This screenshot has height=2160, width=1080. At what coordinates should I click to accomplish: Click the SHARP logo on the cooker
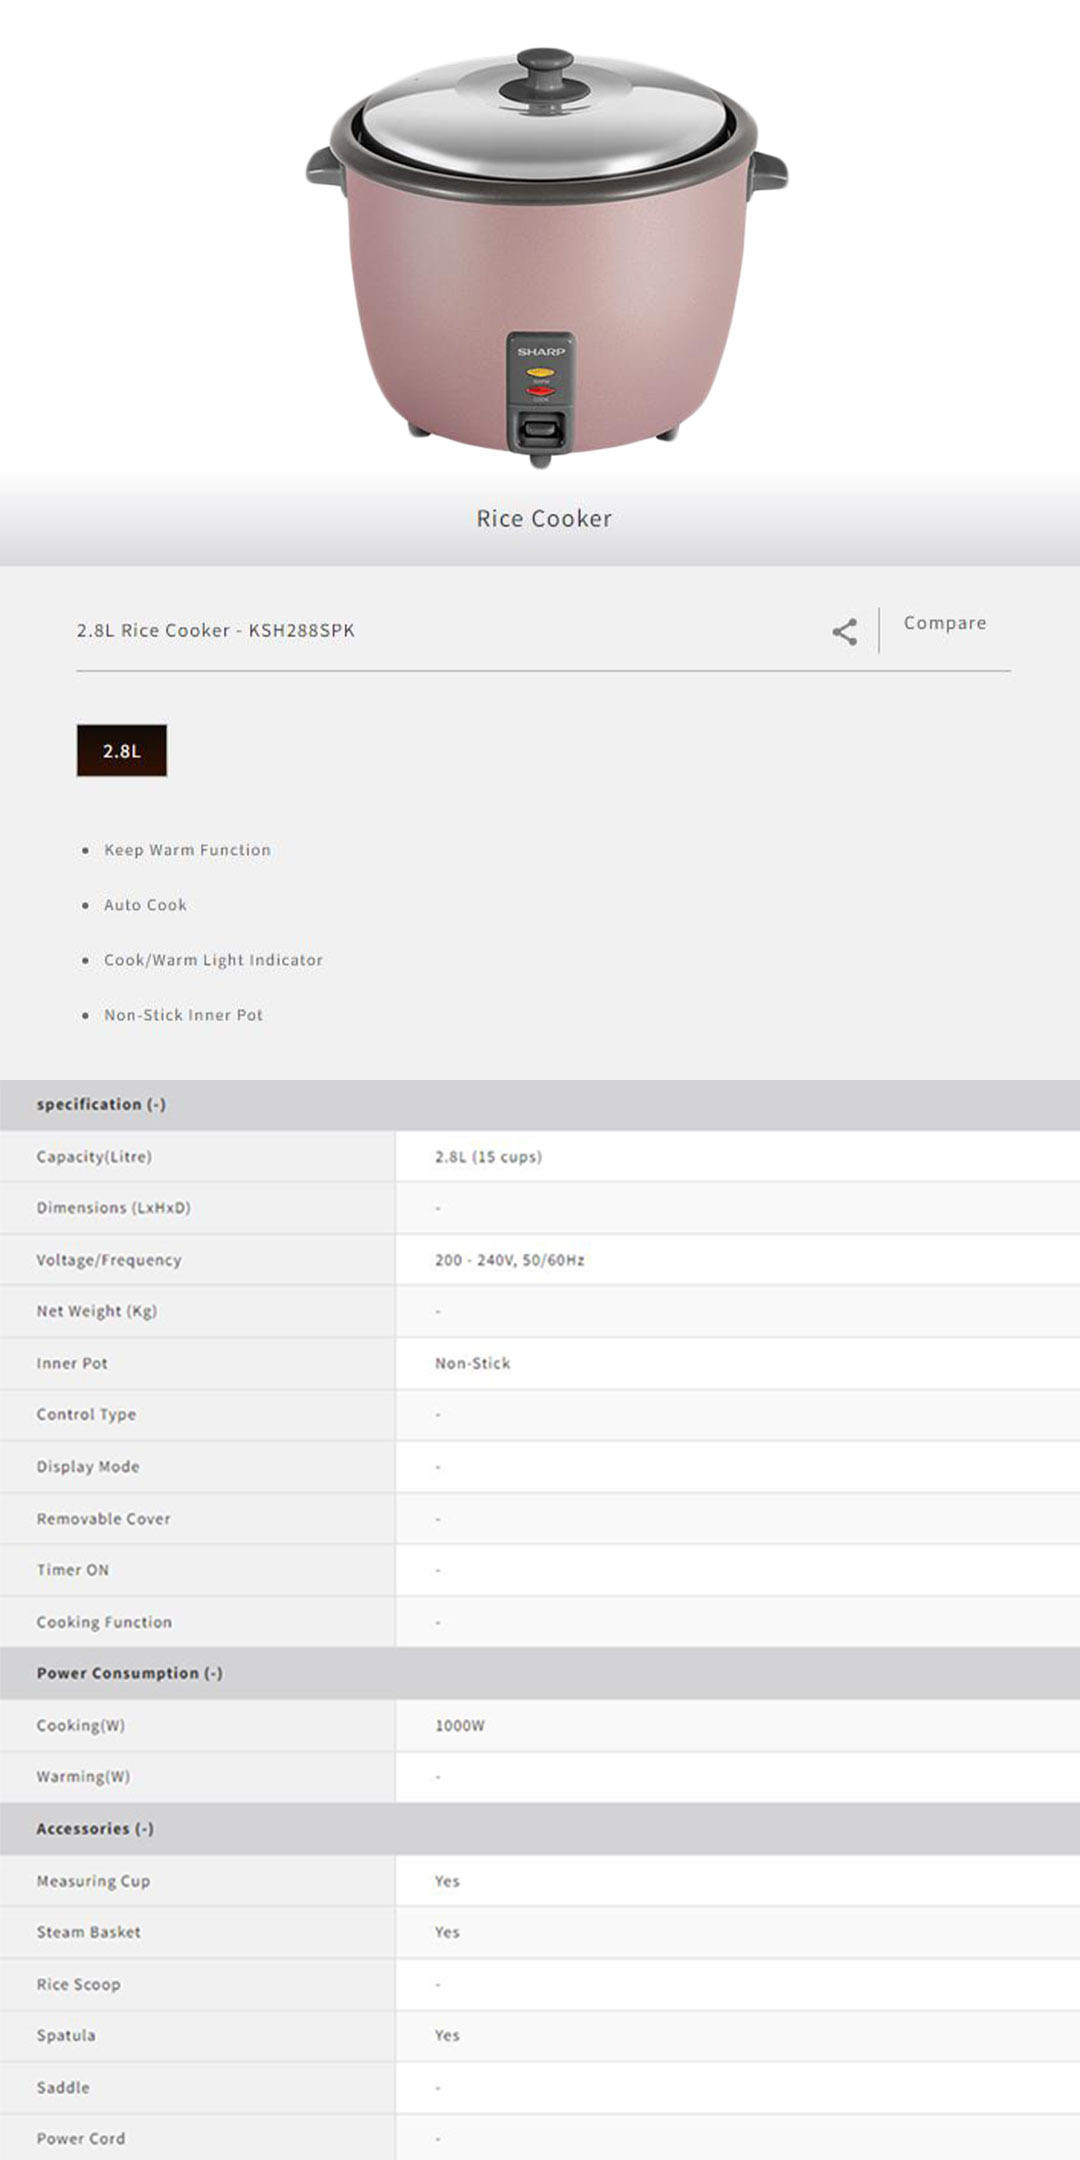click(541, 352)
